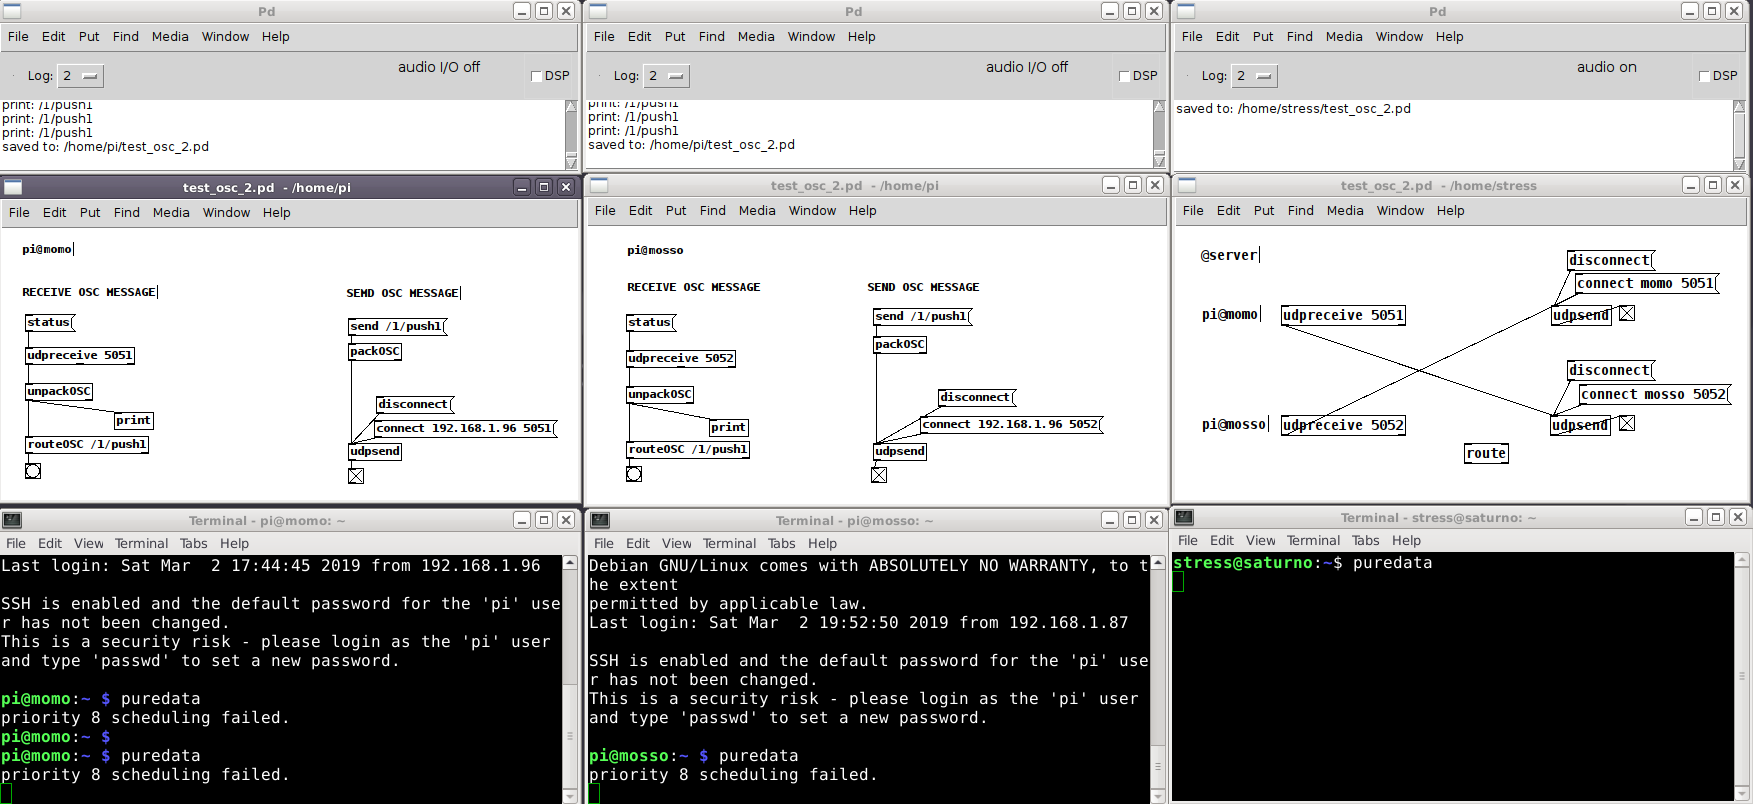Open Tabs menu in stress@saturno terminal
The height and width of the screenshot is (804, 1753).
1365,540
